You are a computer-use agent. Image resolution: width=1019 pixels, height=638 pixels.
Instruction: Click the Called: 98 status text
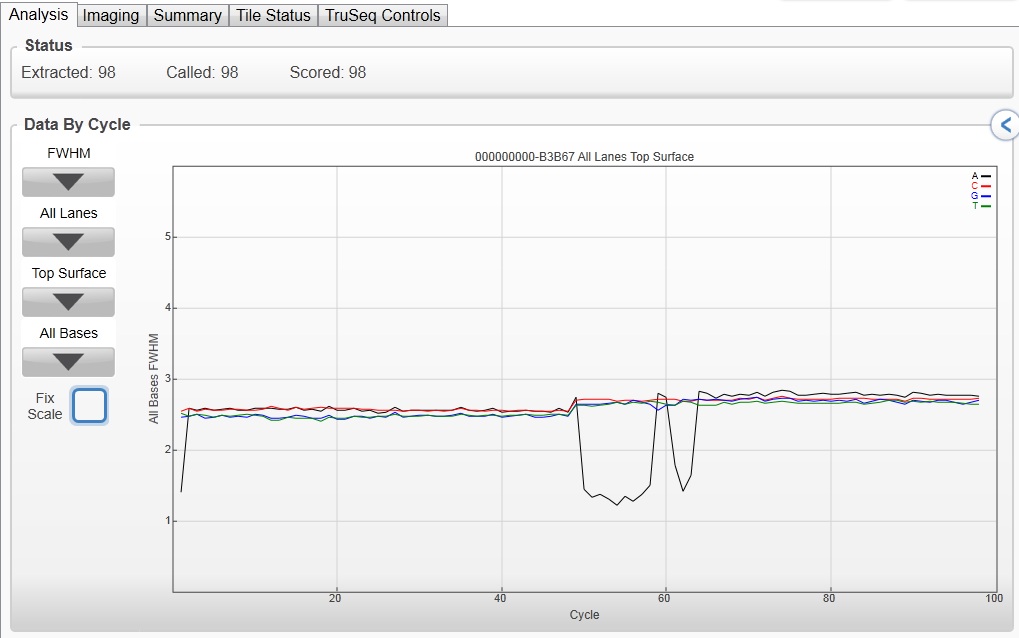pos(202,72)
